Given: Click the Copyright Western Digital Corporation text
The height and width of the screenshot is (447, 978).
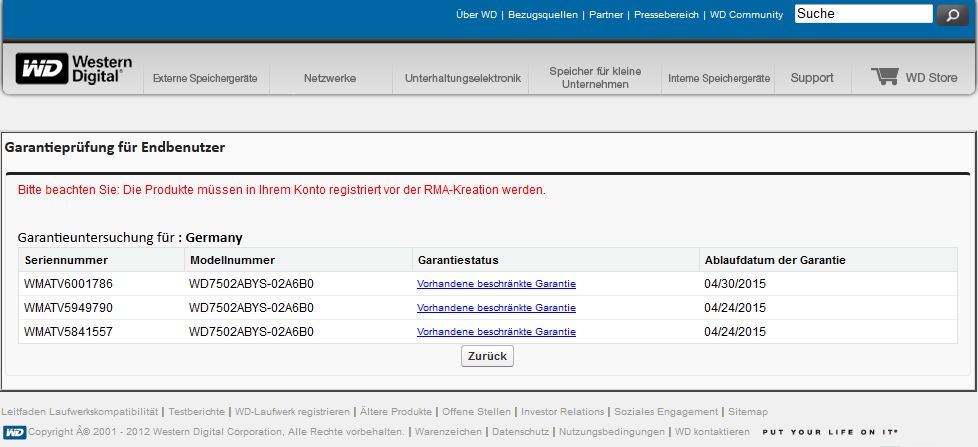Looking at the screenshot, I should (216, 431).
